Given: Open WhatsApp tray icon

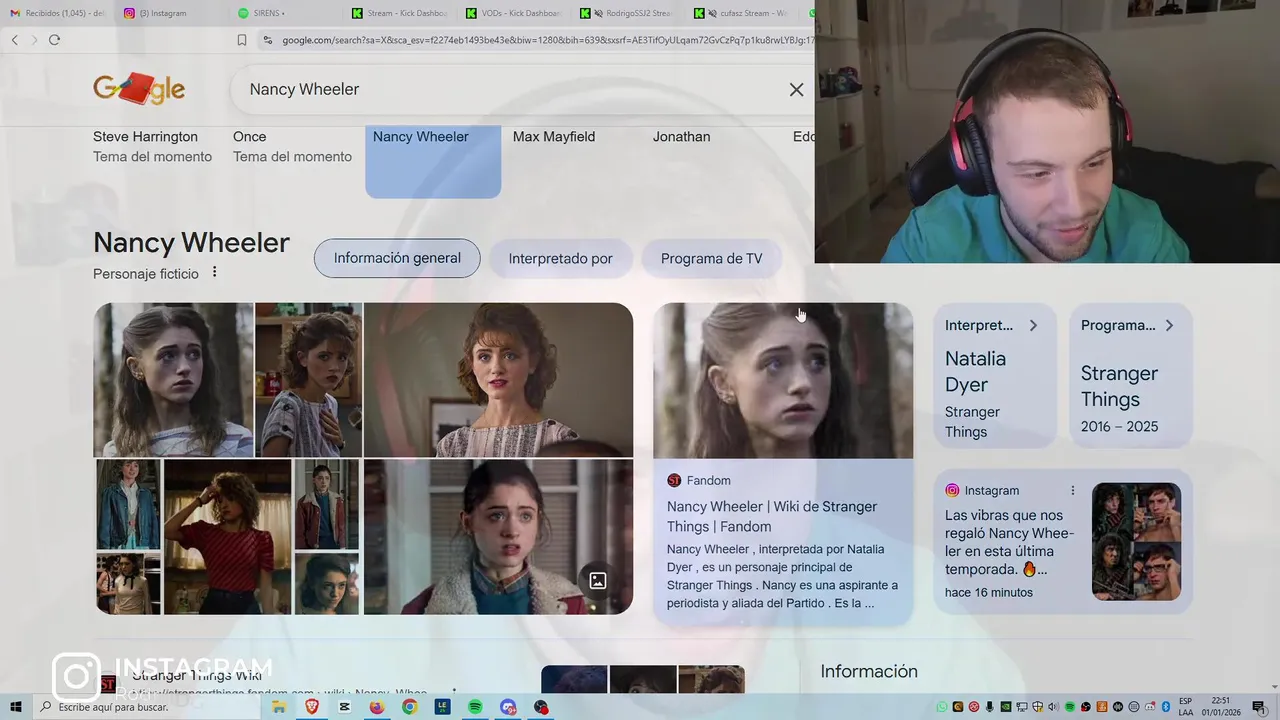Looking at the screenshot, I should [x=941, y=707].
